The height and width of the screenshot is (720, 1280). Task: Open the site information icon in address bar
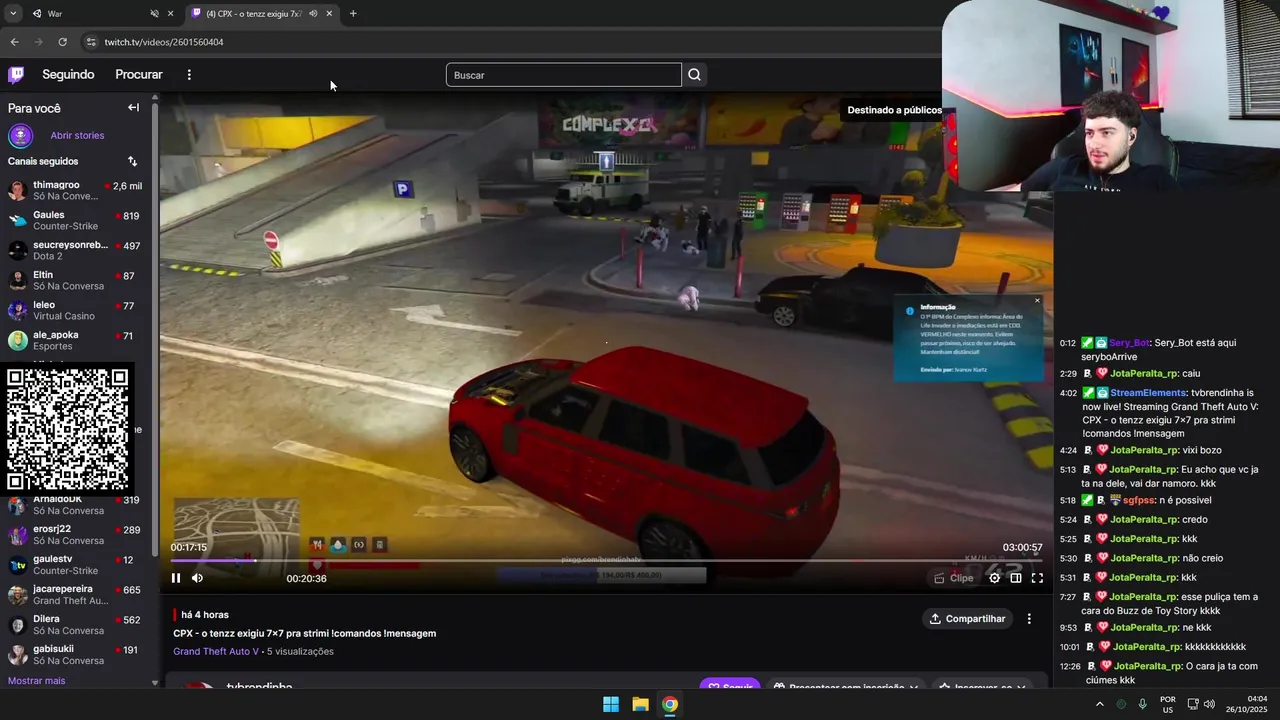coord(91,42)
